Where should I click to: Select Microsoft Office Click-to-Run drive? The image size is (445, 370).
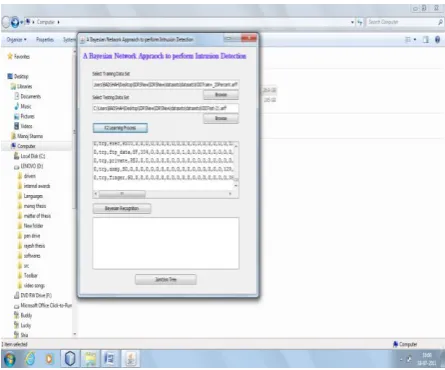click(43, 306)
